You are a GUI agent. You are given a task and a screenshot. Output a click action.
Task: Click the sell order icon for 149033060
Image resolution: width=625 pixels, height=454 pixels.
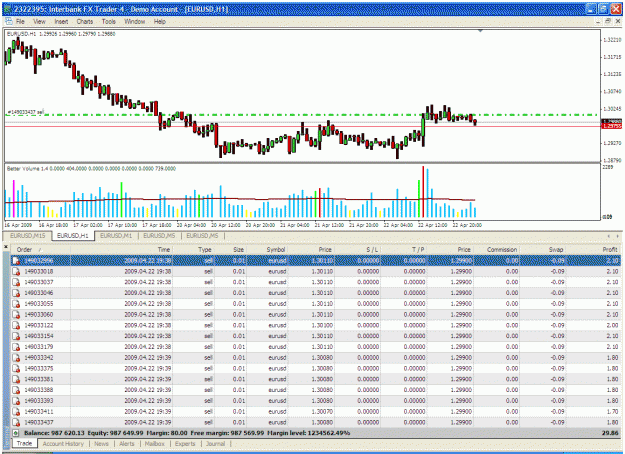(16, 314)
